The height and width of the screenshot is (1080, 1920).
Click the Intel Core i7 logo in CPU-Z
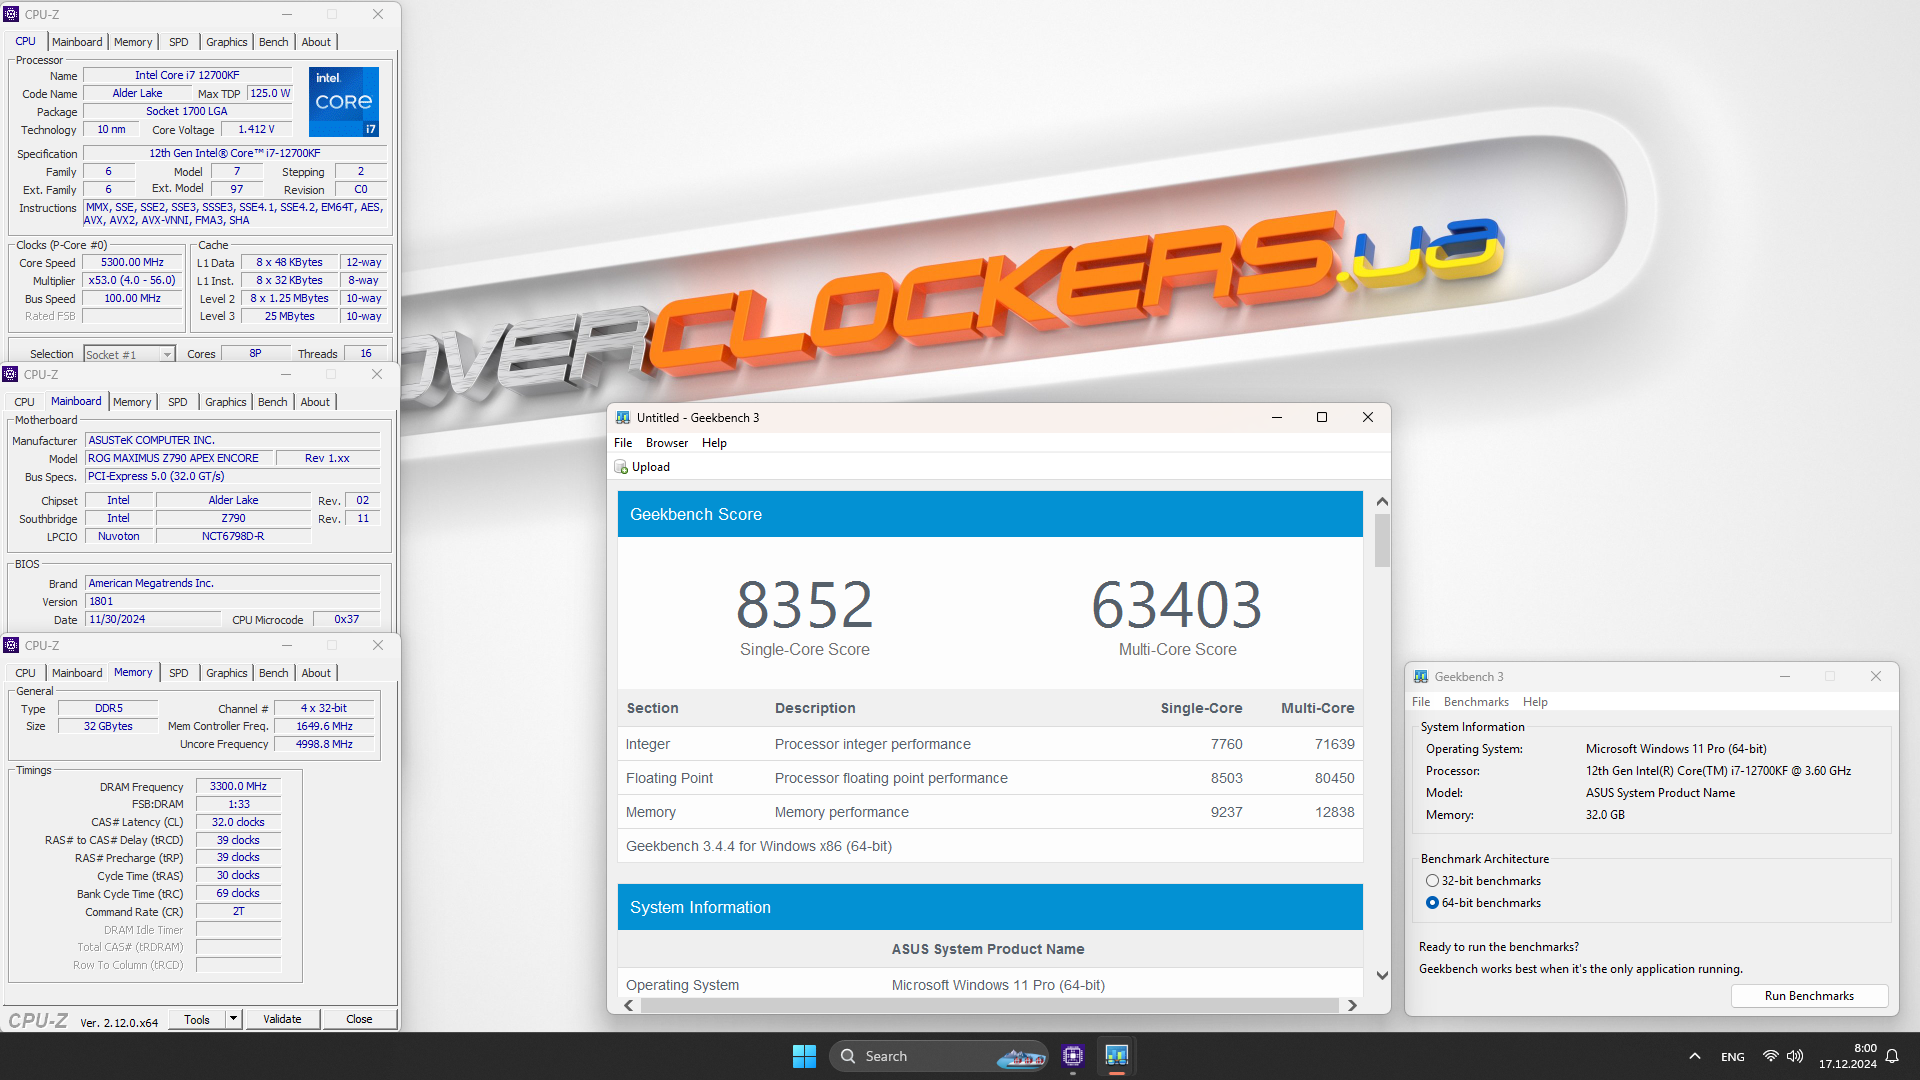click(344, 102)
